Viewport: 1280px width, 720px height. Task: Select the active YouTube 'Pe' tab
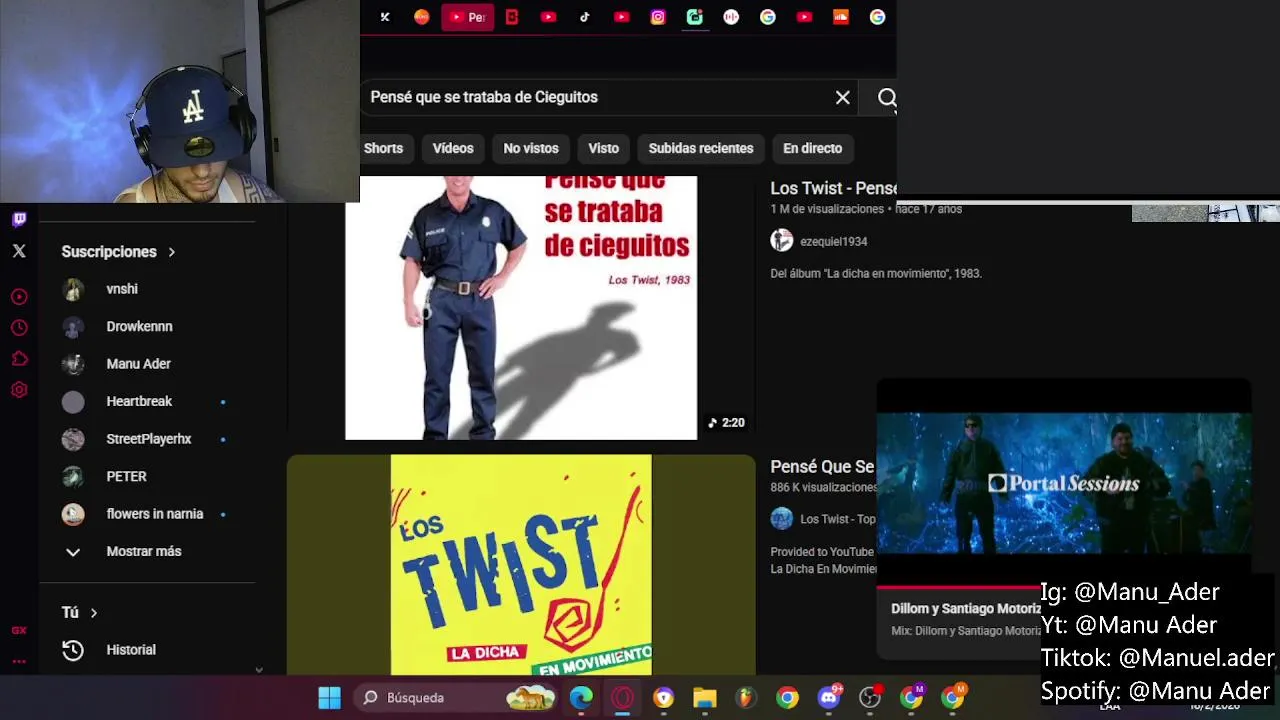(x=468, y=17)
